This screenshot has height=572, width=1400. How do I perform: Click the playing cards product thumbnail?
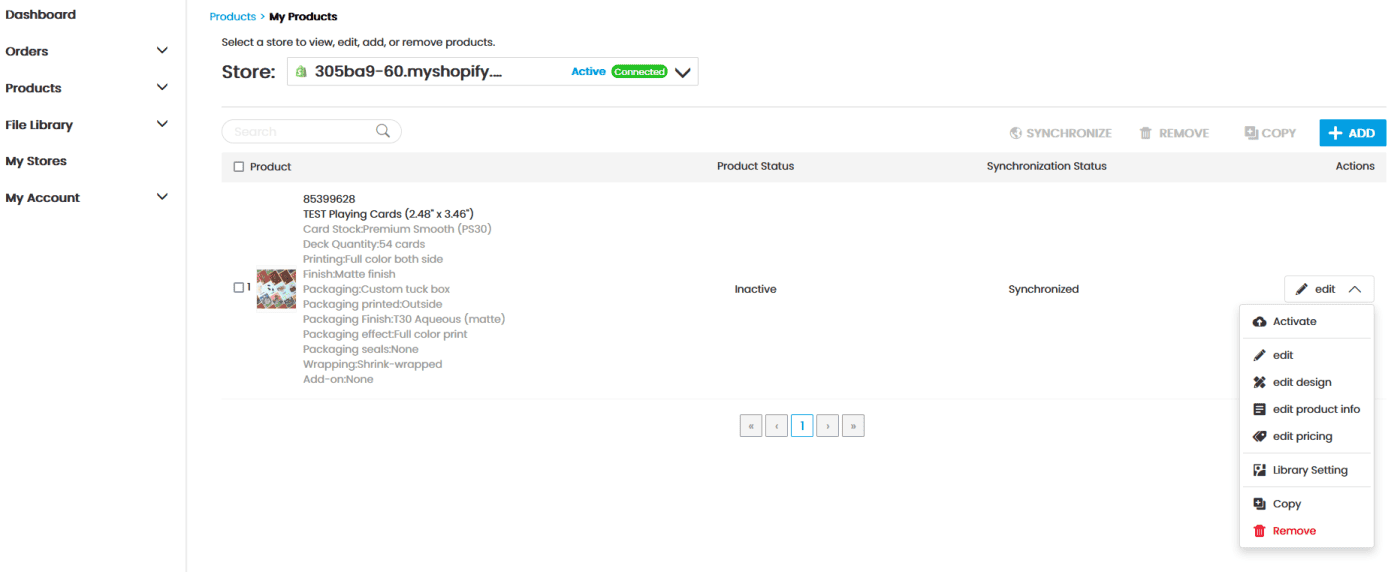(276, 289)
